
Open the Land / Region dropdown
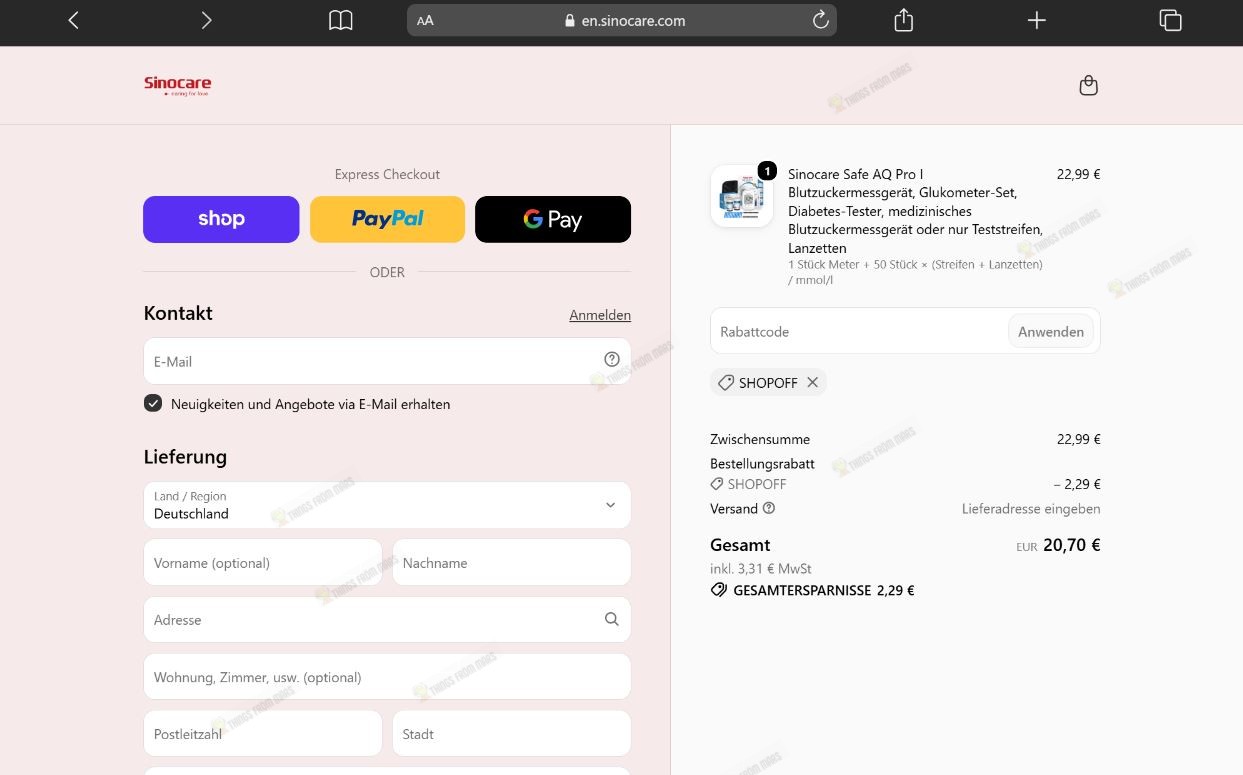387,505
